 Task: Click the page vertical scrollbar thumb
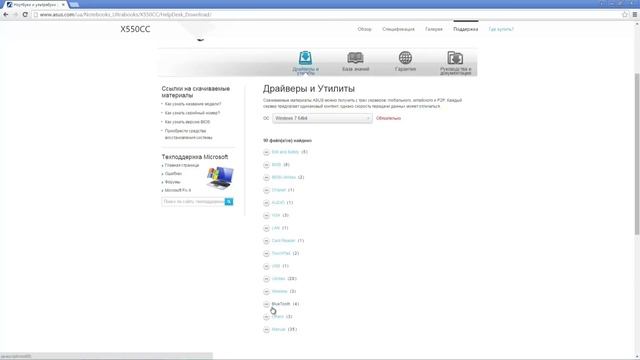[x=637, y=154]
